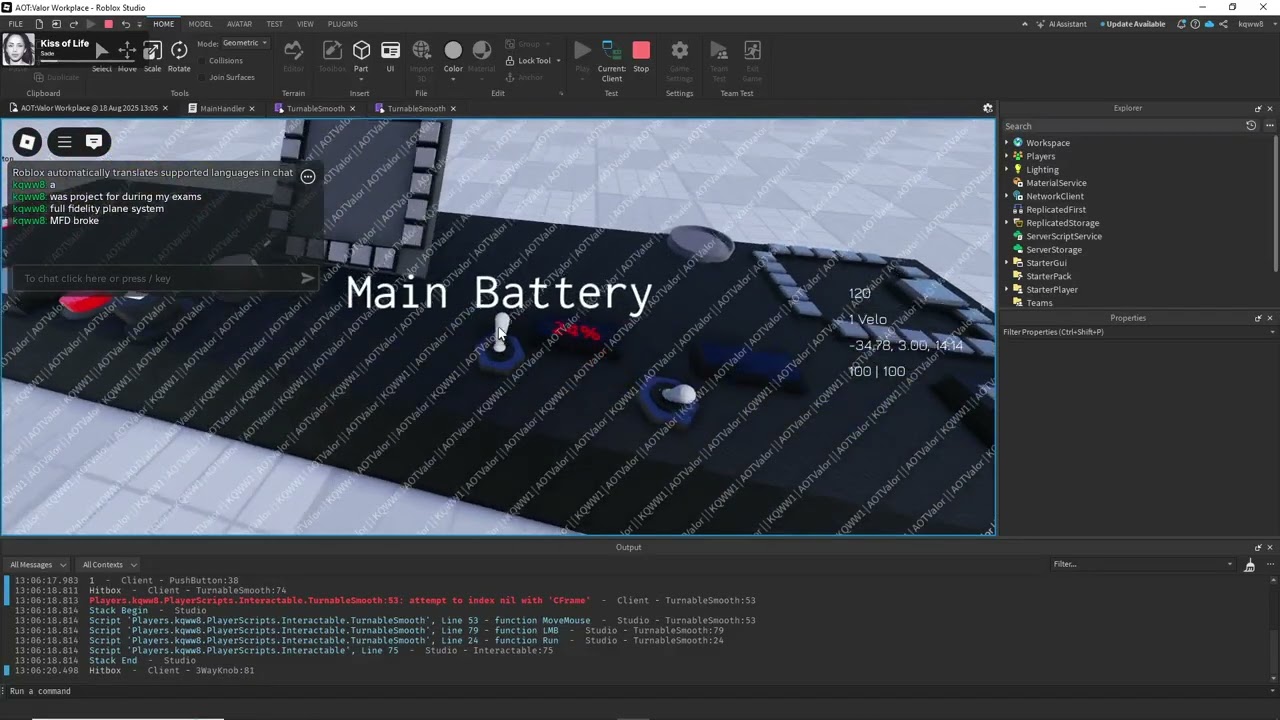Open Game Settings
This screenshot has width=1280, height=720.
point(679,60)
